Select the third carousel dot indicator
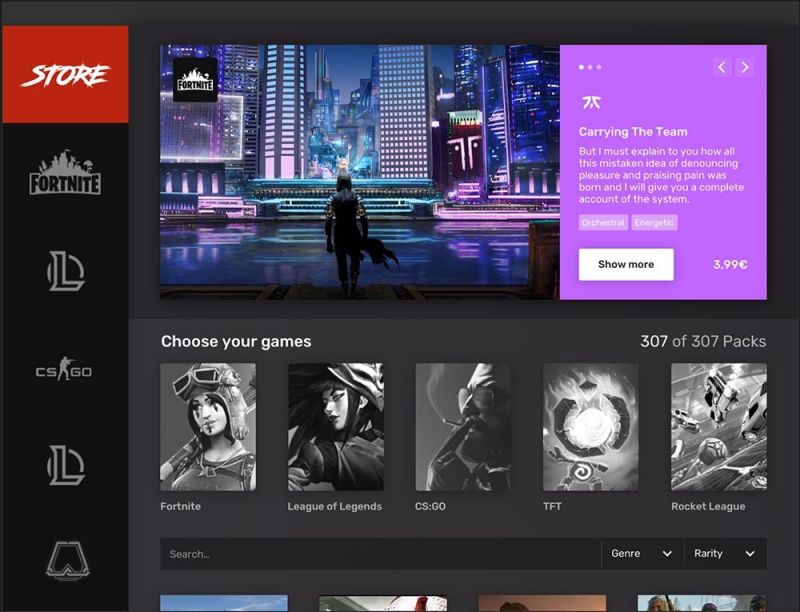800x612 pixels. click(x=599, y=67)
